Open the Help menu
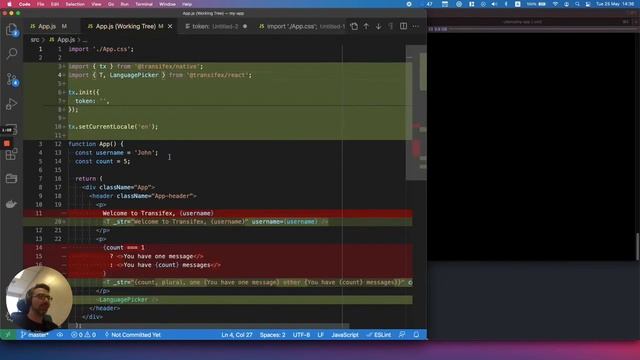This screenshot has width=640, height=360. tap(187, 4)
